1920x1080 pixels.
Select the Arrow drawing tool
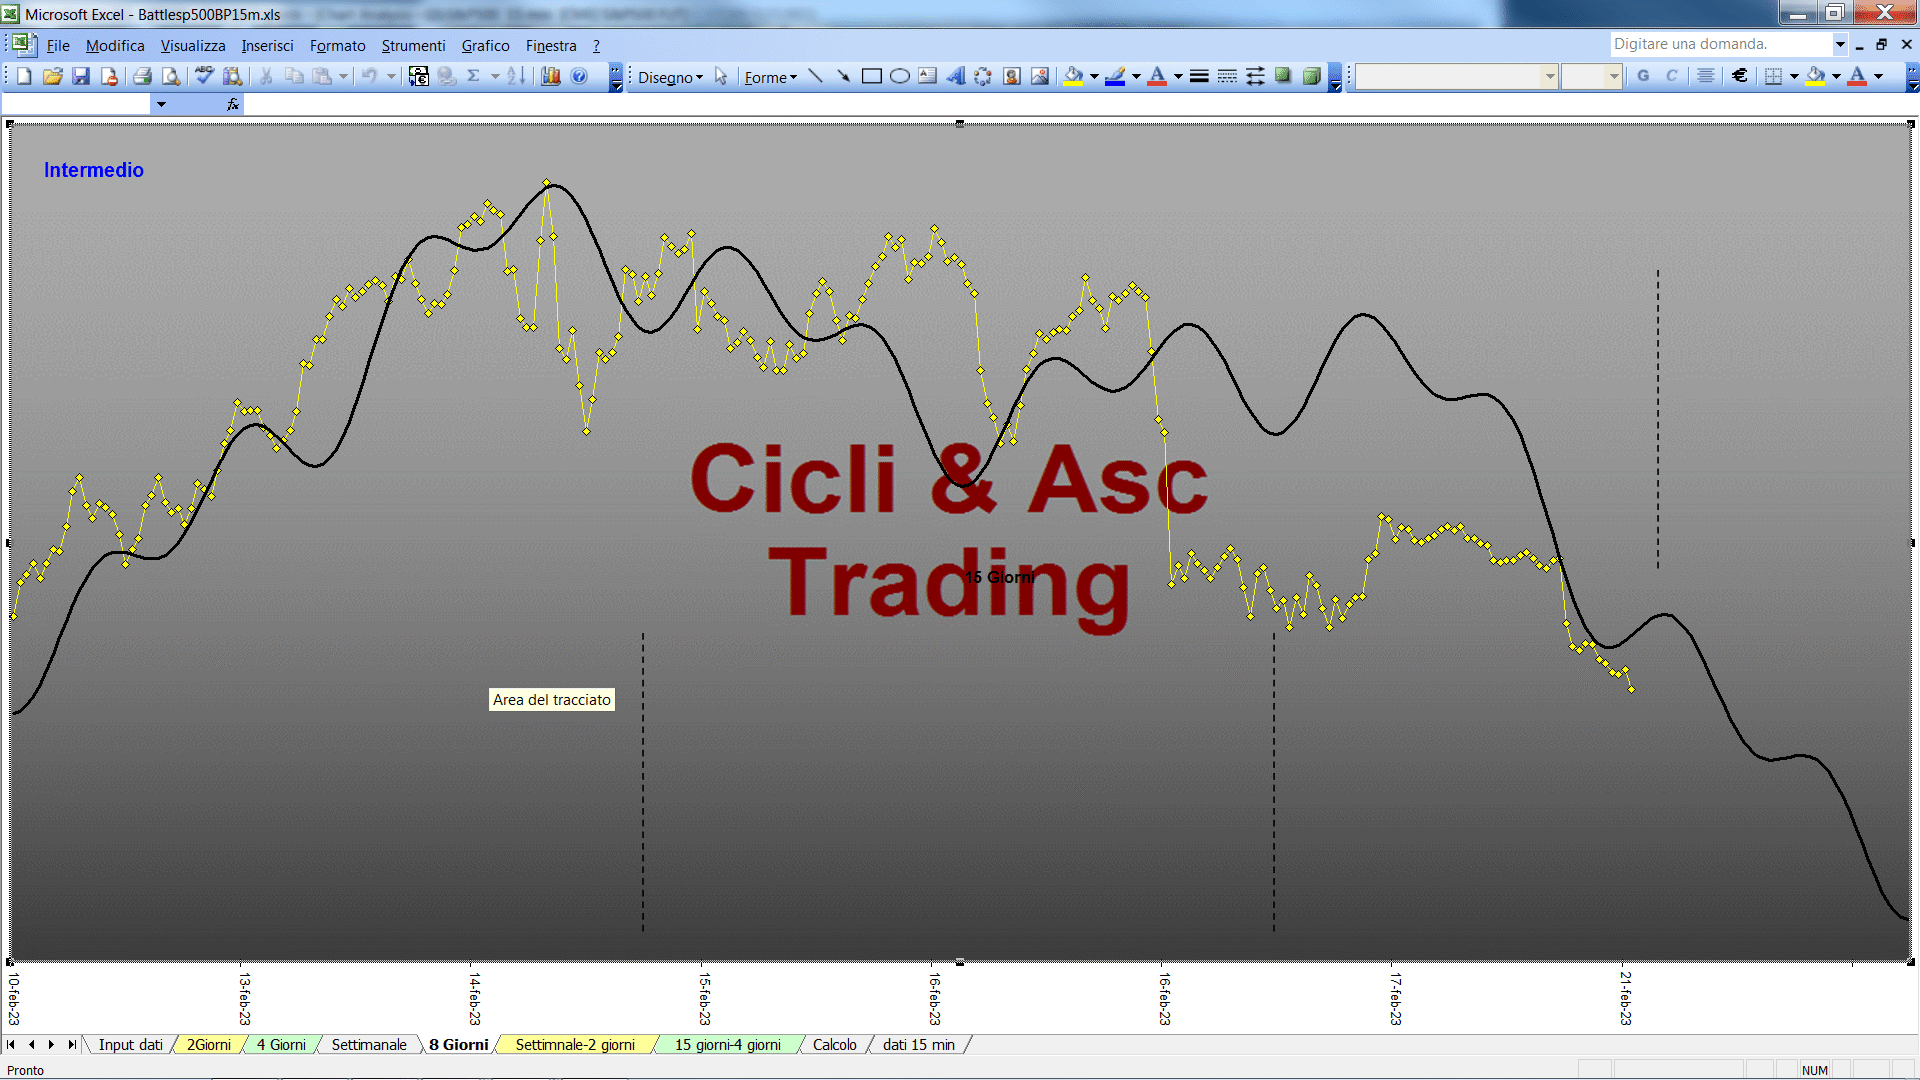[844, 76]
